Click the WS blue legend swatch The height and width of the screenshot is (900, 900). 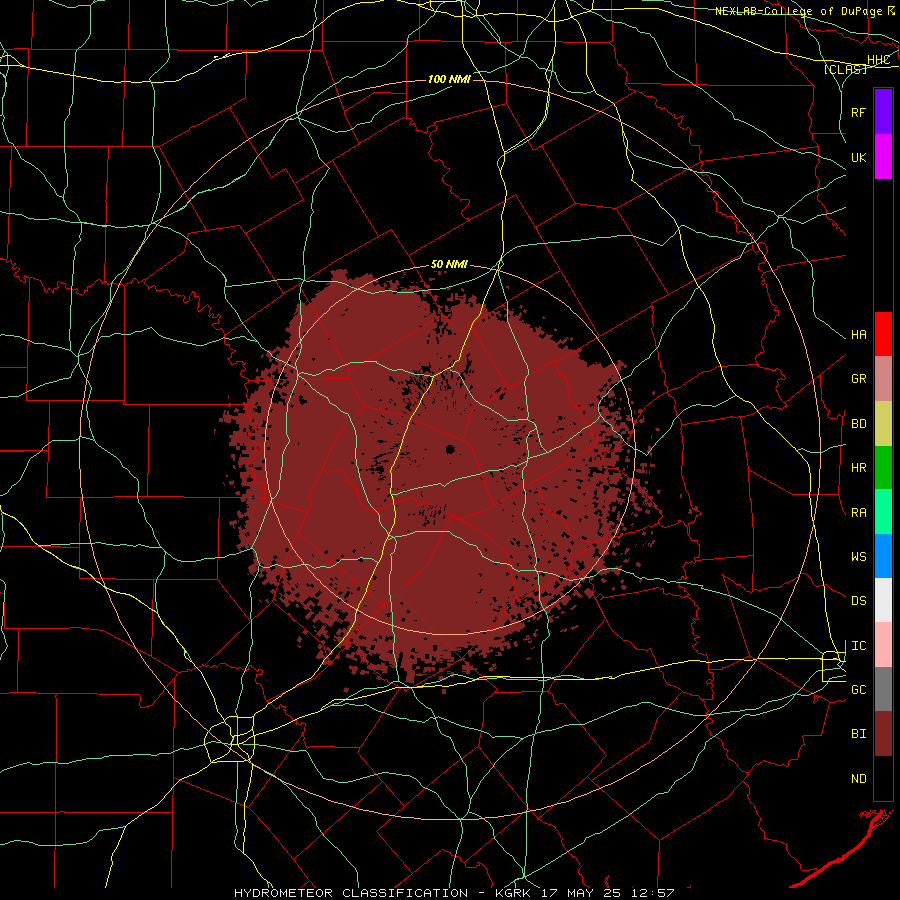coord(883,556)
